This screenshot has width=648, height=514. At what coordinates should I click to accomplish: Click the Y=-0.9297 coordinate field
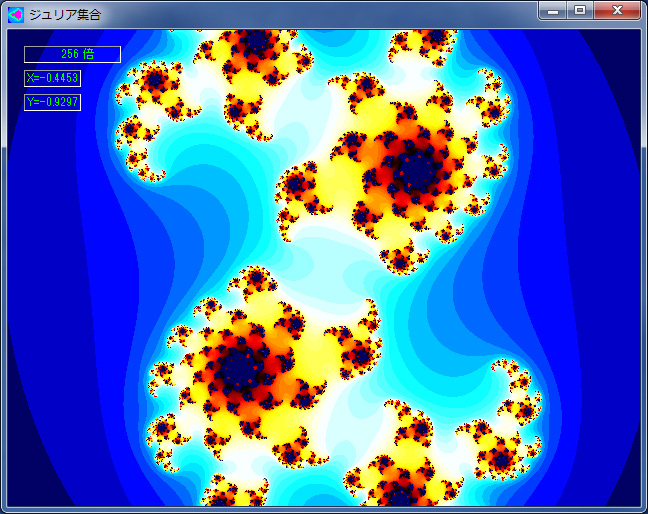(x=52, y=102)
